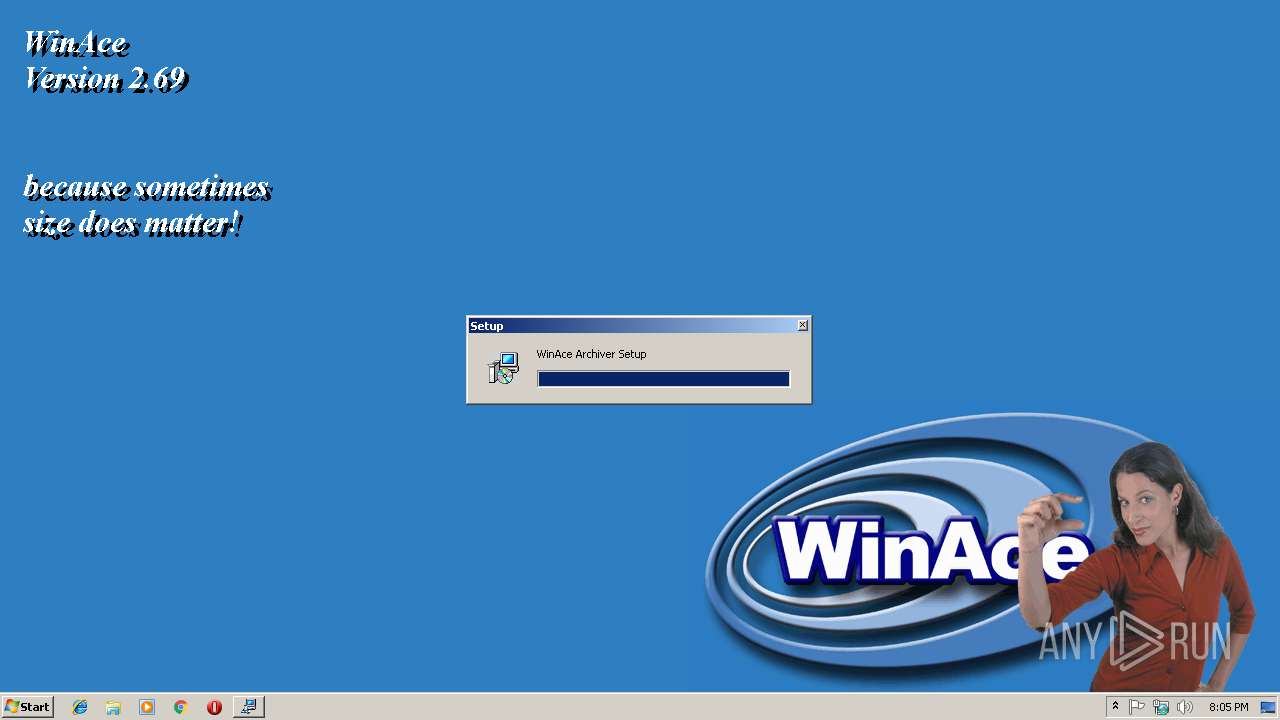Open the Action Center flag icon
This screenshot has height=720, width=1280.
pyautogui.click(x=1137, y=707)
